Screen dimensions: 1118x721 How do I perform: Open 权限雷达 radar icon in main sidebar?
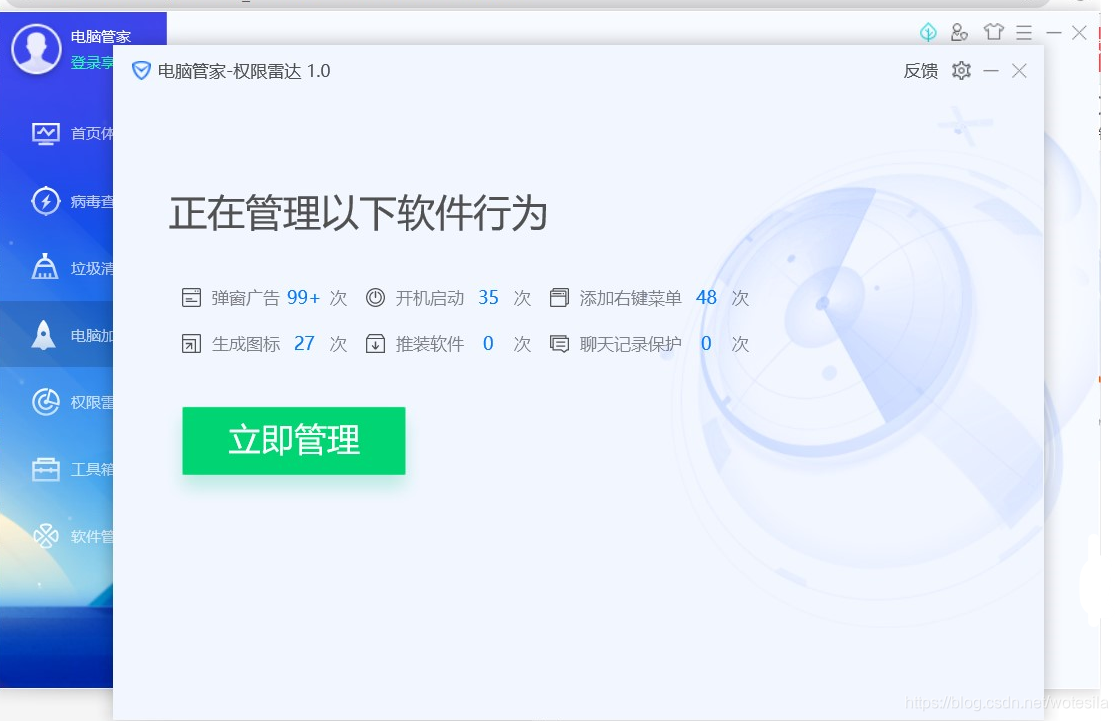coord(46,402)
